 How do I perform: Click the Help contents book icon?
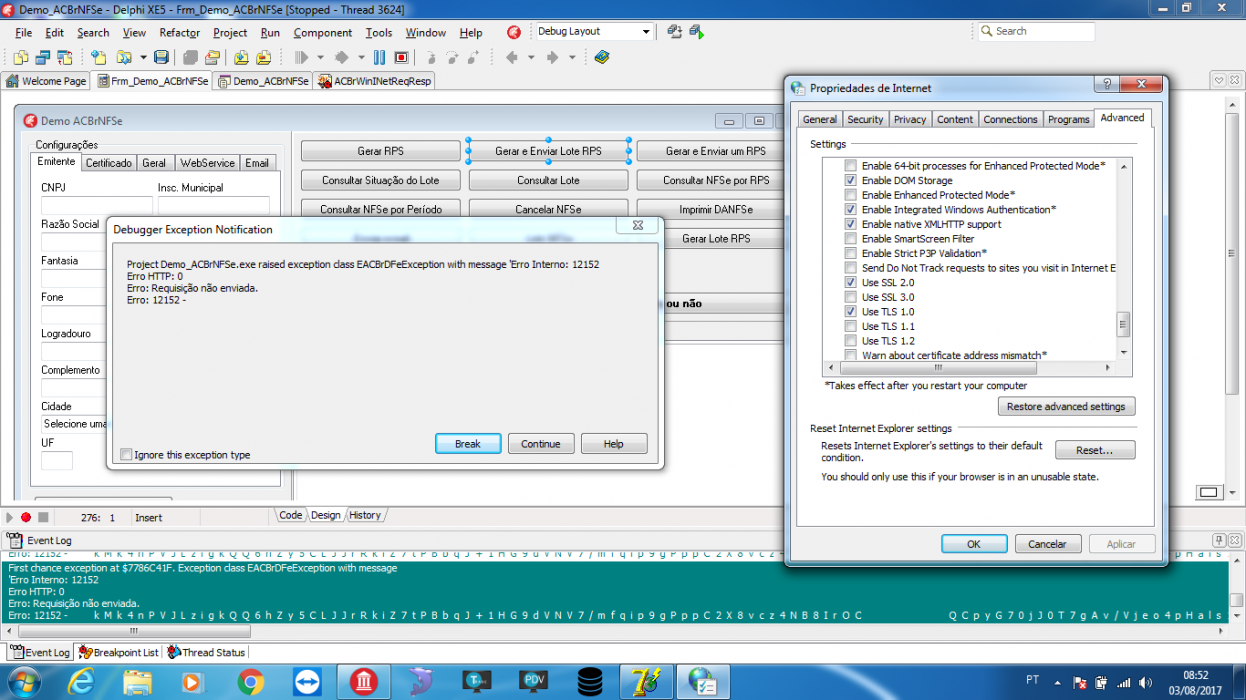click(x=602, y=57)
